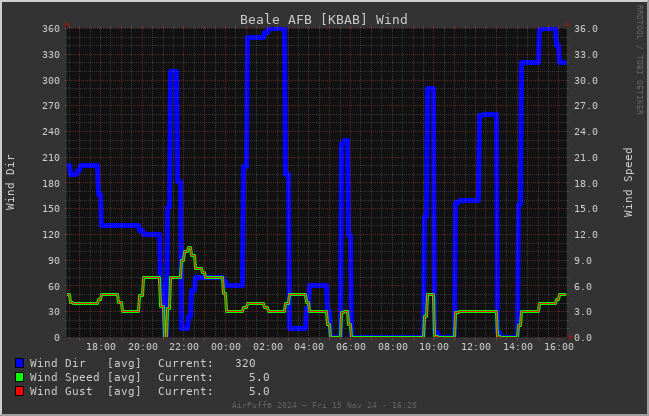Click the Wind Speed current value 5.0

pyautogui.click(x=260, y=378)
